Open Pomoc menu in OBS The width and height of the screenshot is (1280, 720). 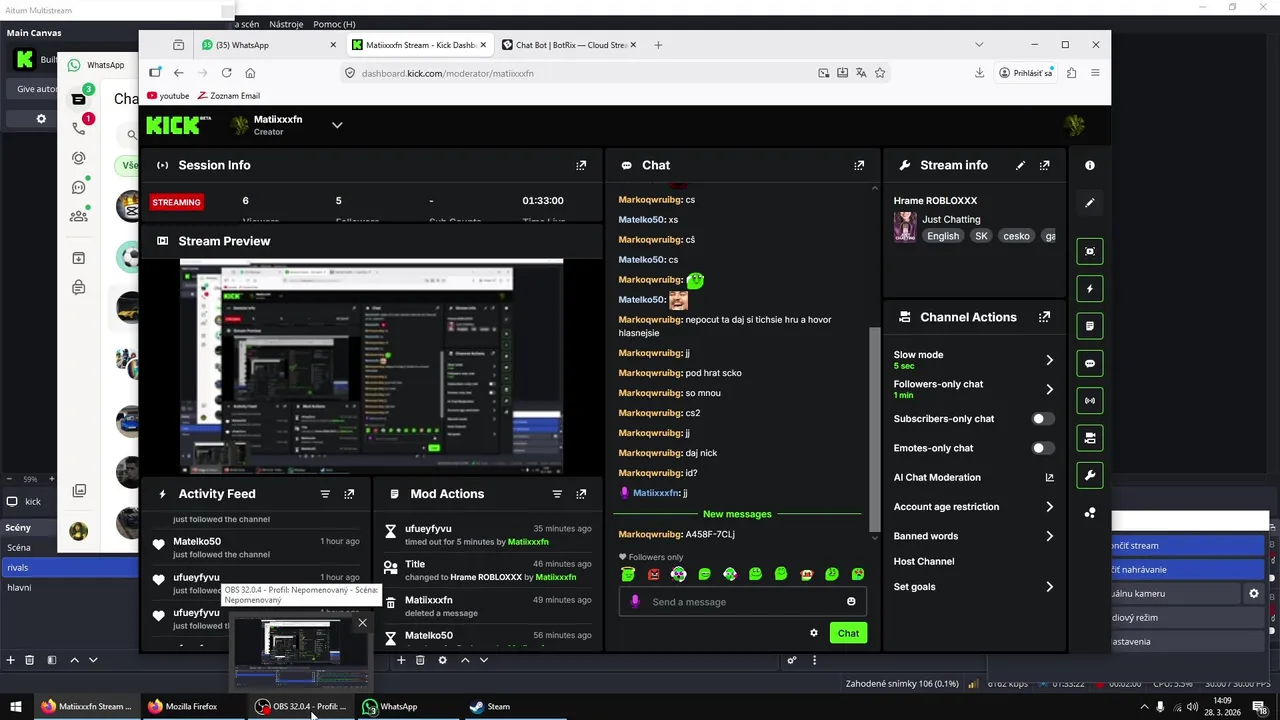334,24
